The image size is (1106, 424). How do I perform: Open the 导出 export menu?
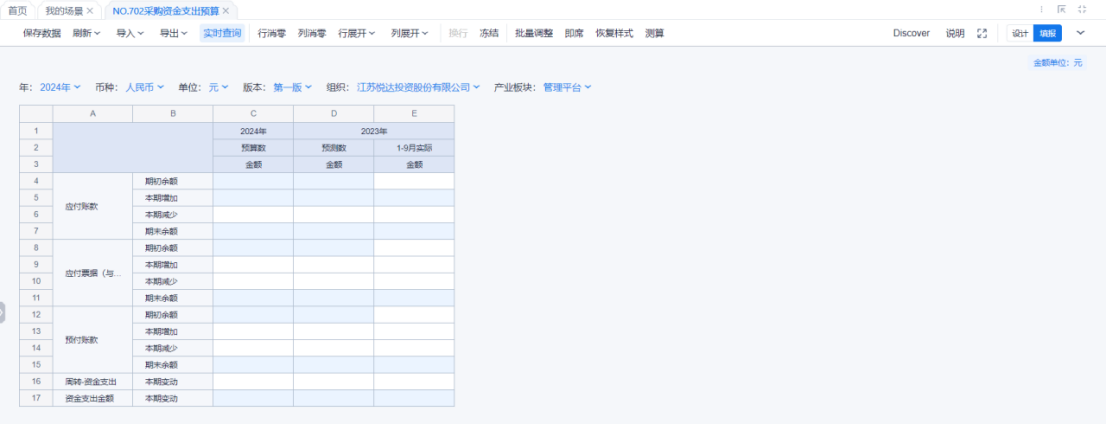[174, 33]
